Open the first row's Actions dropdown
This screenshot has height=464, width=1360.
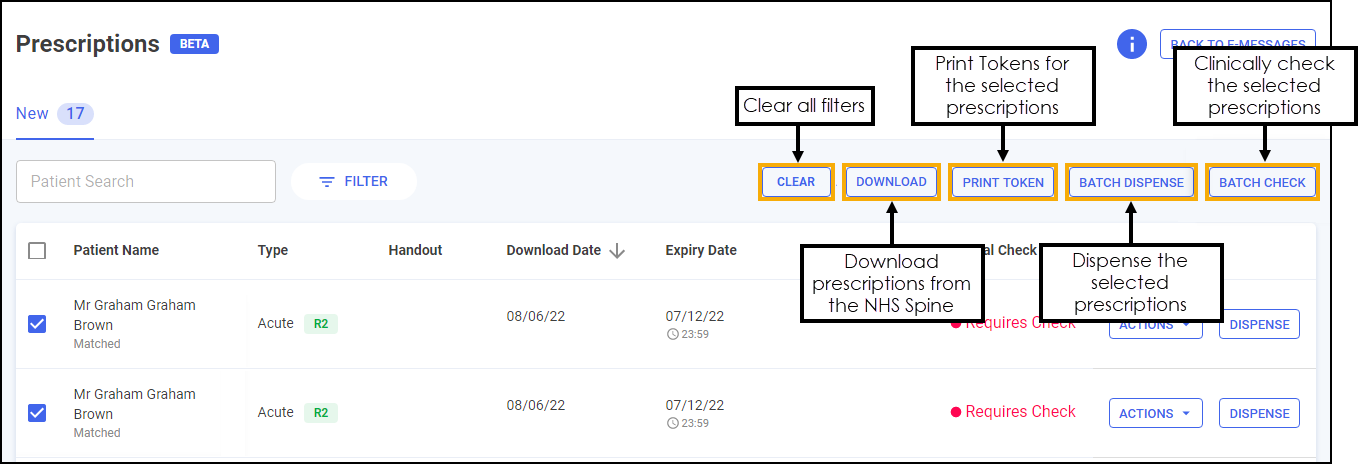tap(1155, 325)
